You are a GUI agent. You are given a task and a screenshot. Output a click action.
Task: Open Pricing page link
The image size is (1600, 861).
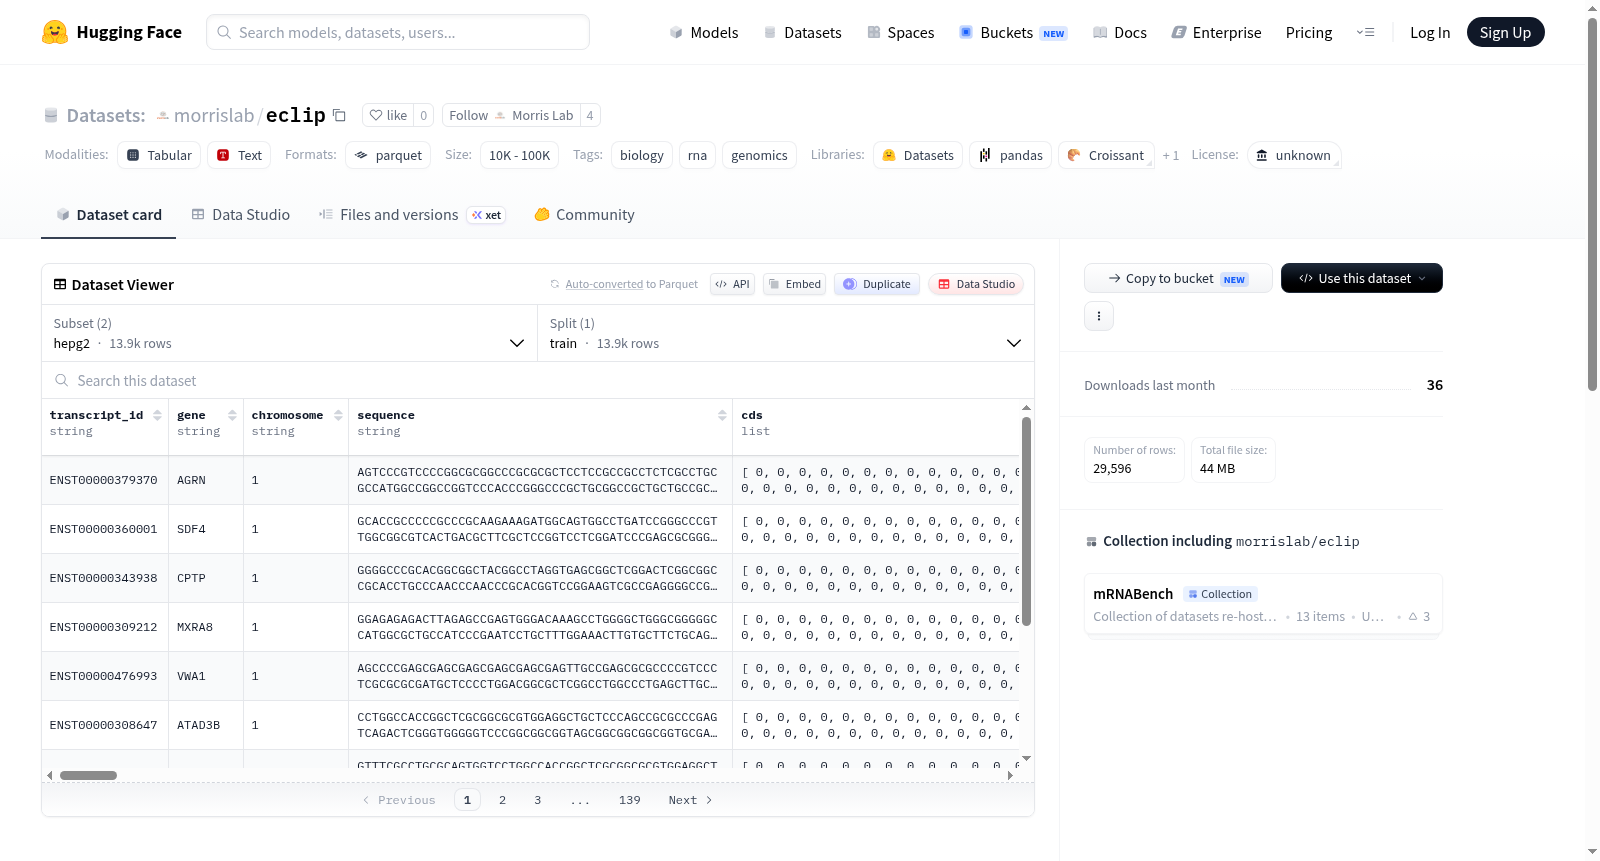[x=1309, y=32]
